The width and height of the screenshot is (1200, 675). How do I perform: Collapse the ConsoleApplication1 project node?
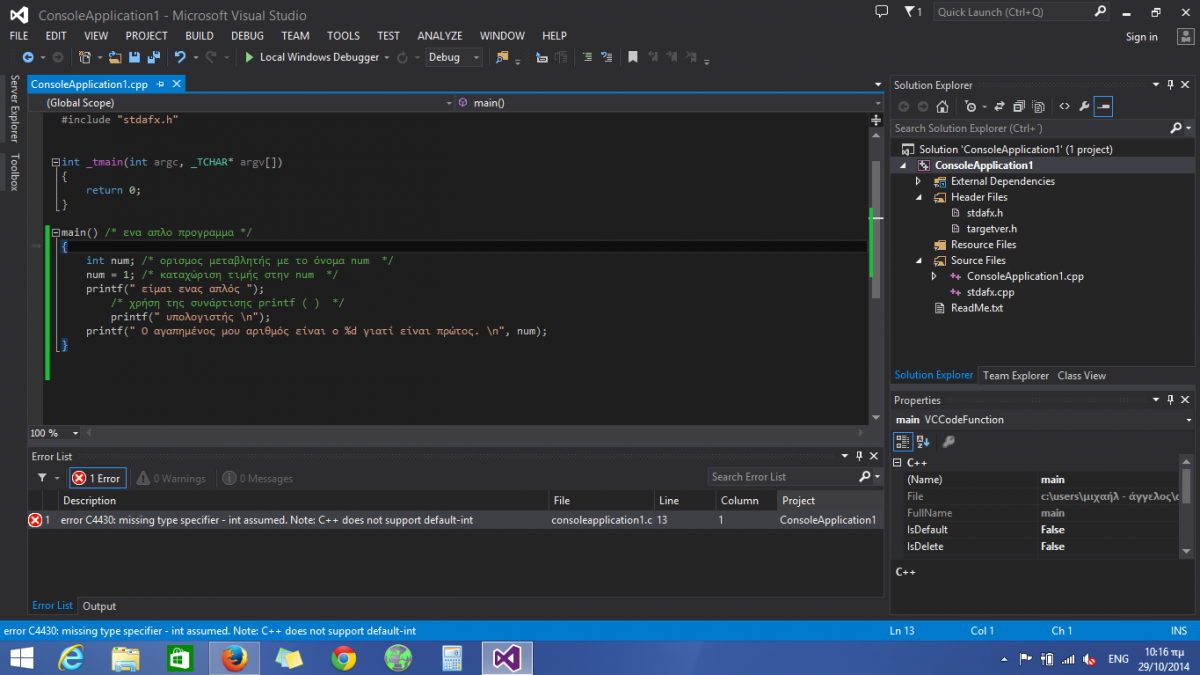click(904, 165)
